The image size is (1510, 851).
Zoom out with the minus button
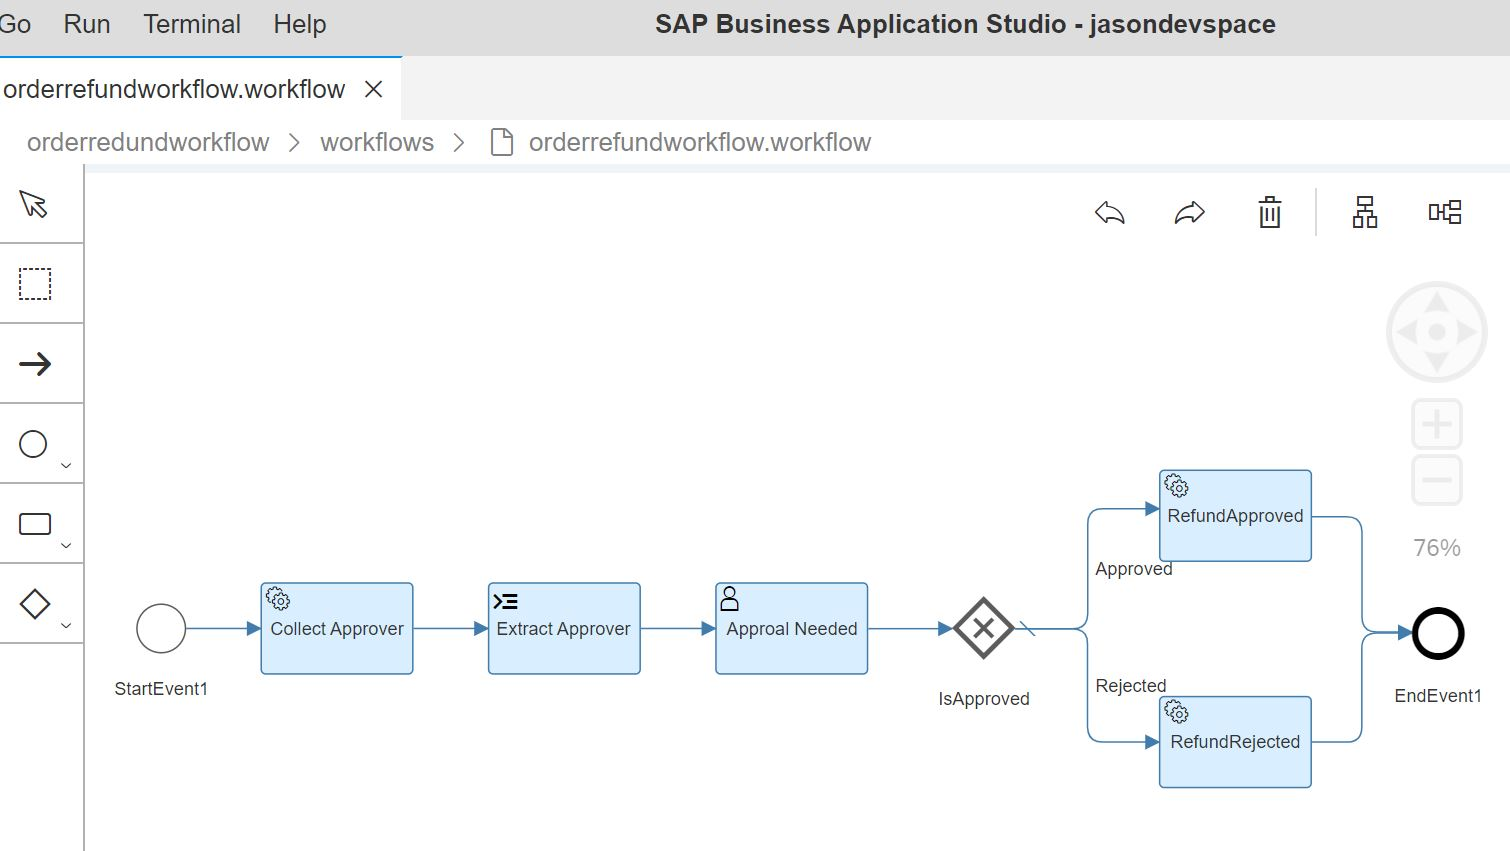pyautogui.click(x=1437, y=480)
